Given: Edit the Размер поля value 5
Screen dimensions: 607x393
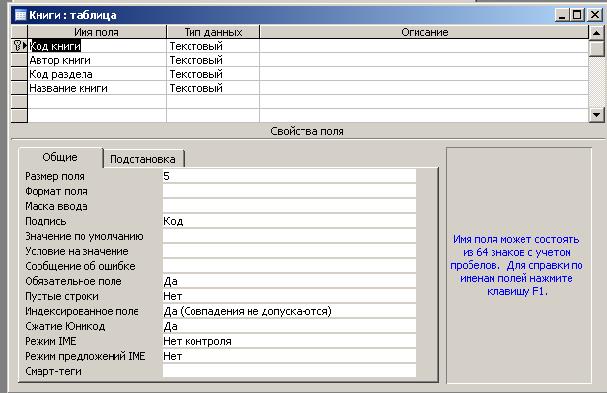Looking at the screenshot, I should point(289,176).
